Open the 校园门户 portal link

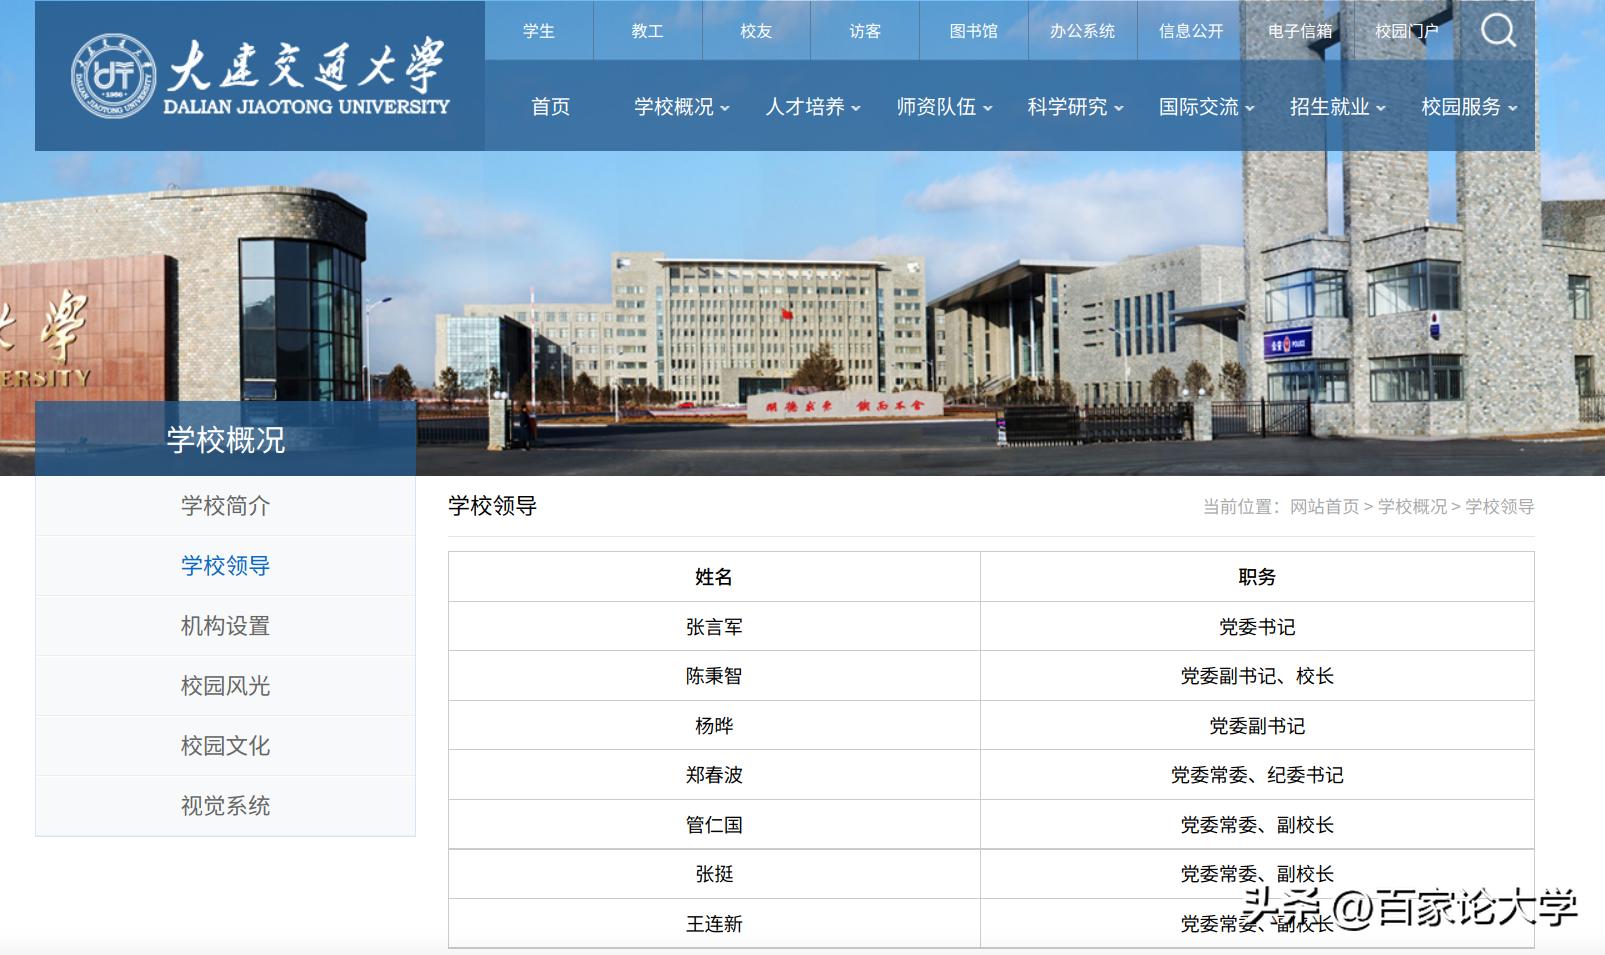pyautogui.click(x=1407, y=31)
